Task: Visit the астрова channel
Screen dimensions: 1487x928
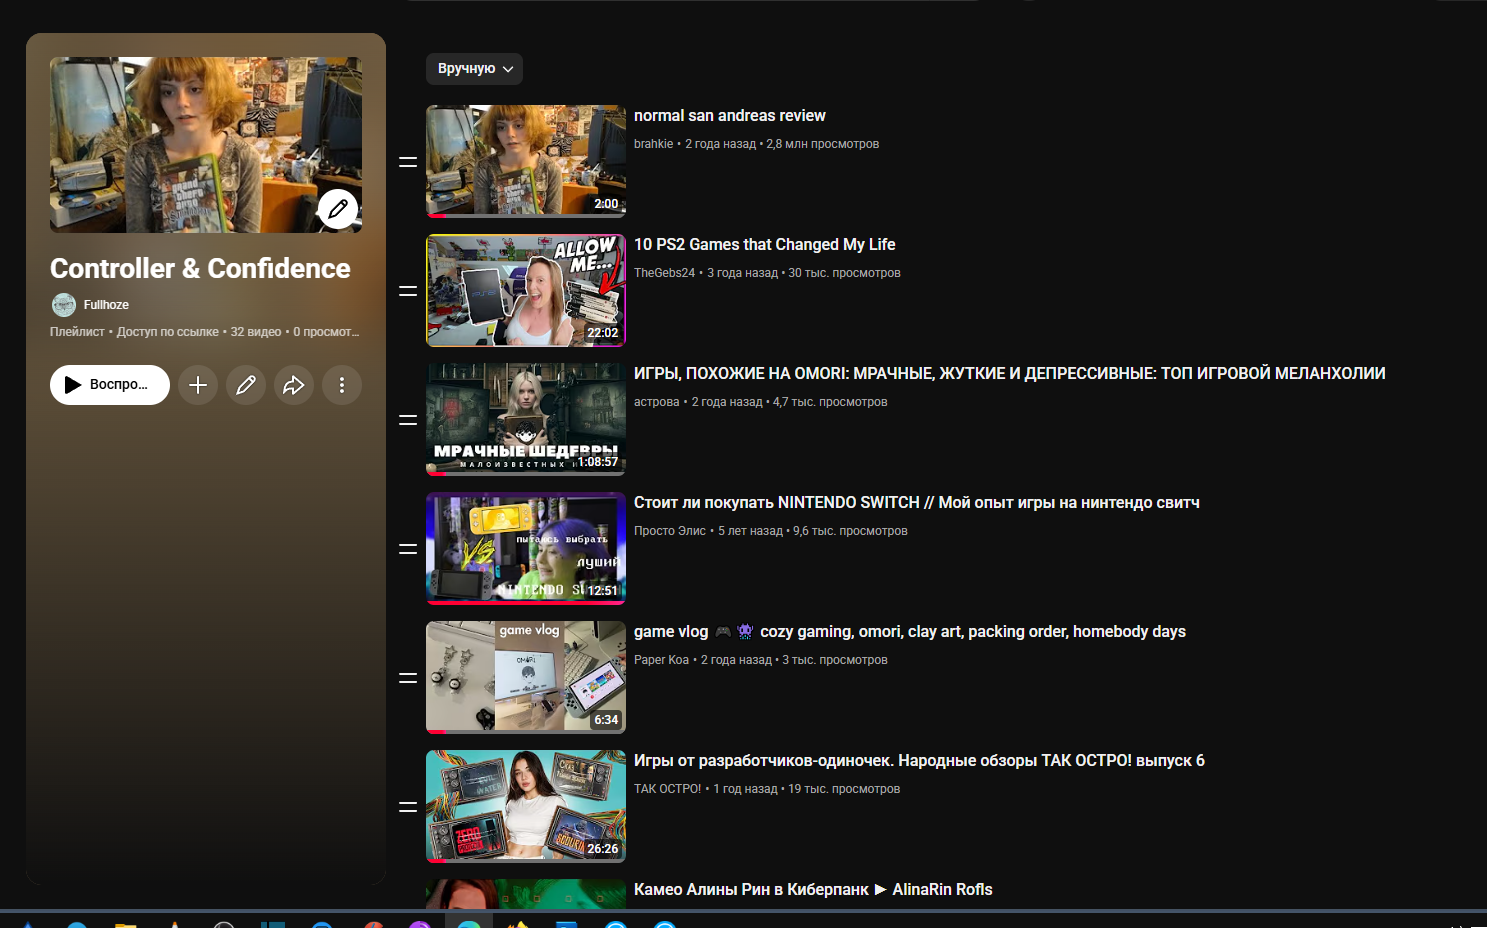Action: coord(657,402)
